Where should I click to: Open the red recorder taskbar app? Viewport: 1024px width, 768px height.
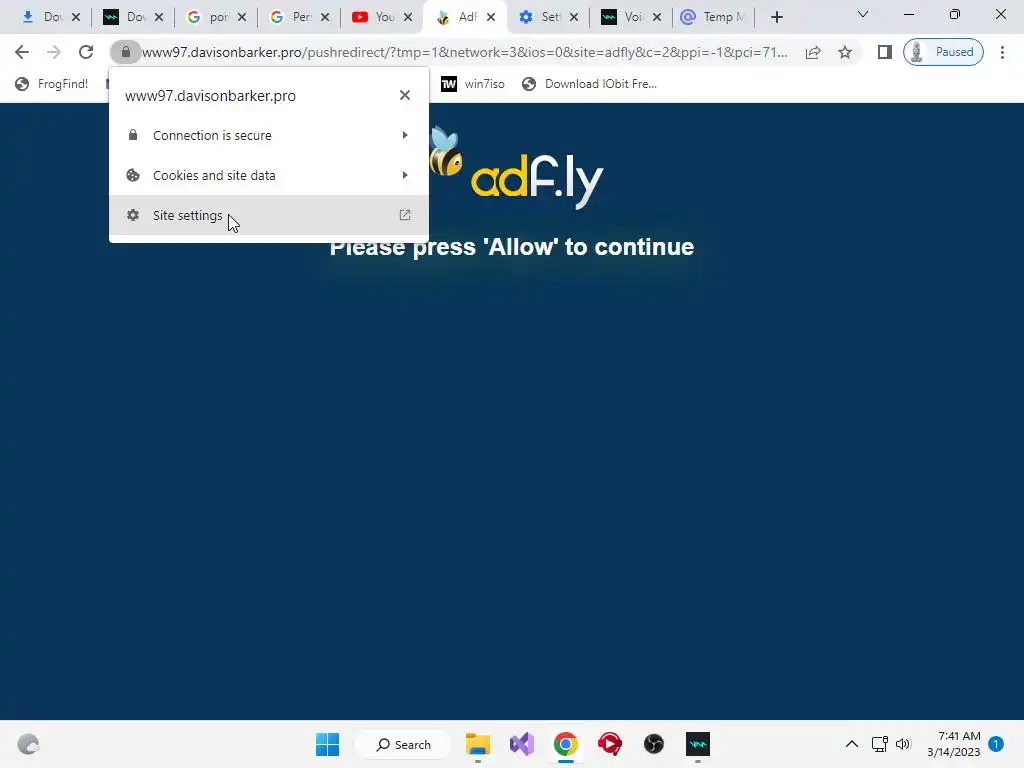point(609,744)
